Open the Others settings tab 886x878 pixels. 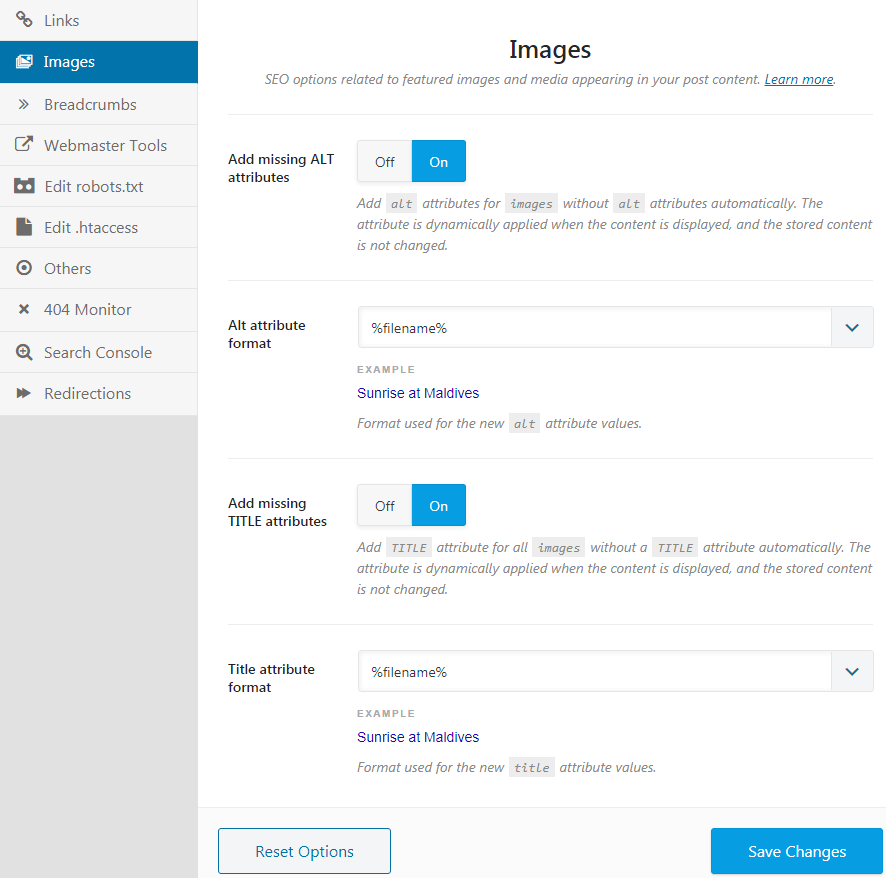click(67, 269)
